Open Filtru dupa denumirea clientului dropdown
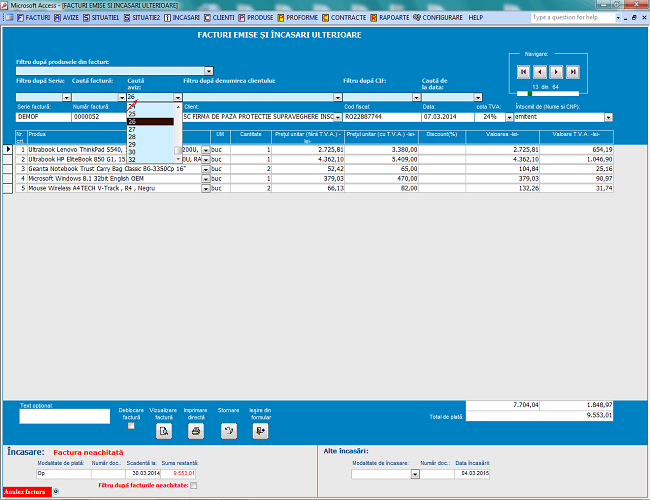This screenshot has height=500, width=650. (x=338, y=97)
